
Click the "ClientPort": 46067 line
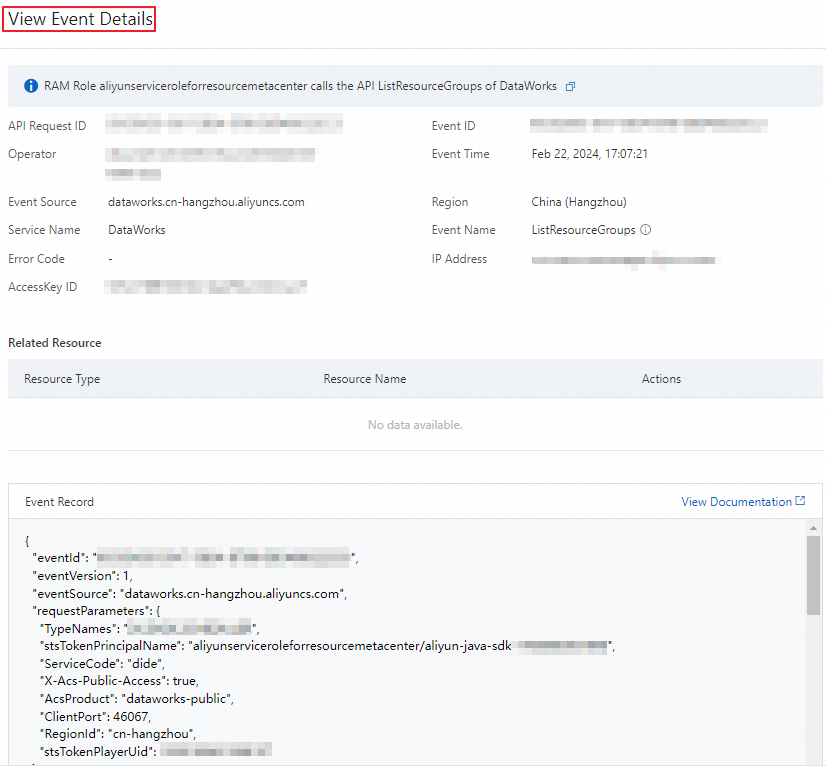(95, 716)
